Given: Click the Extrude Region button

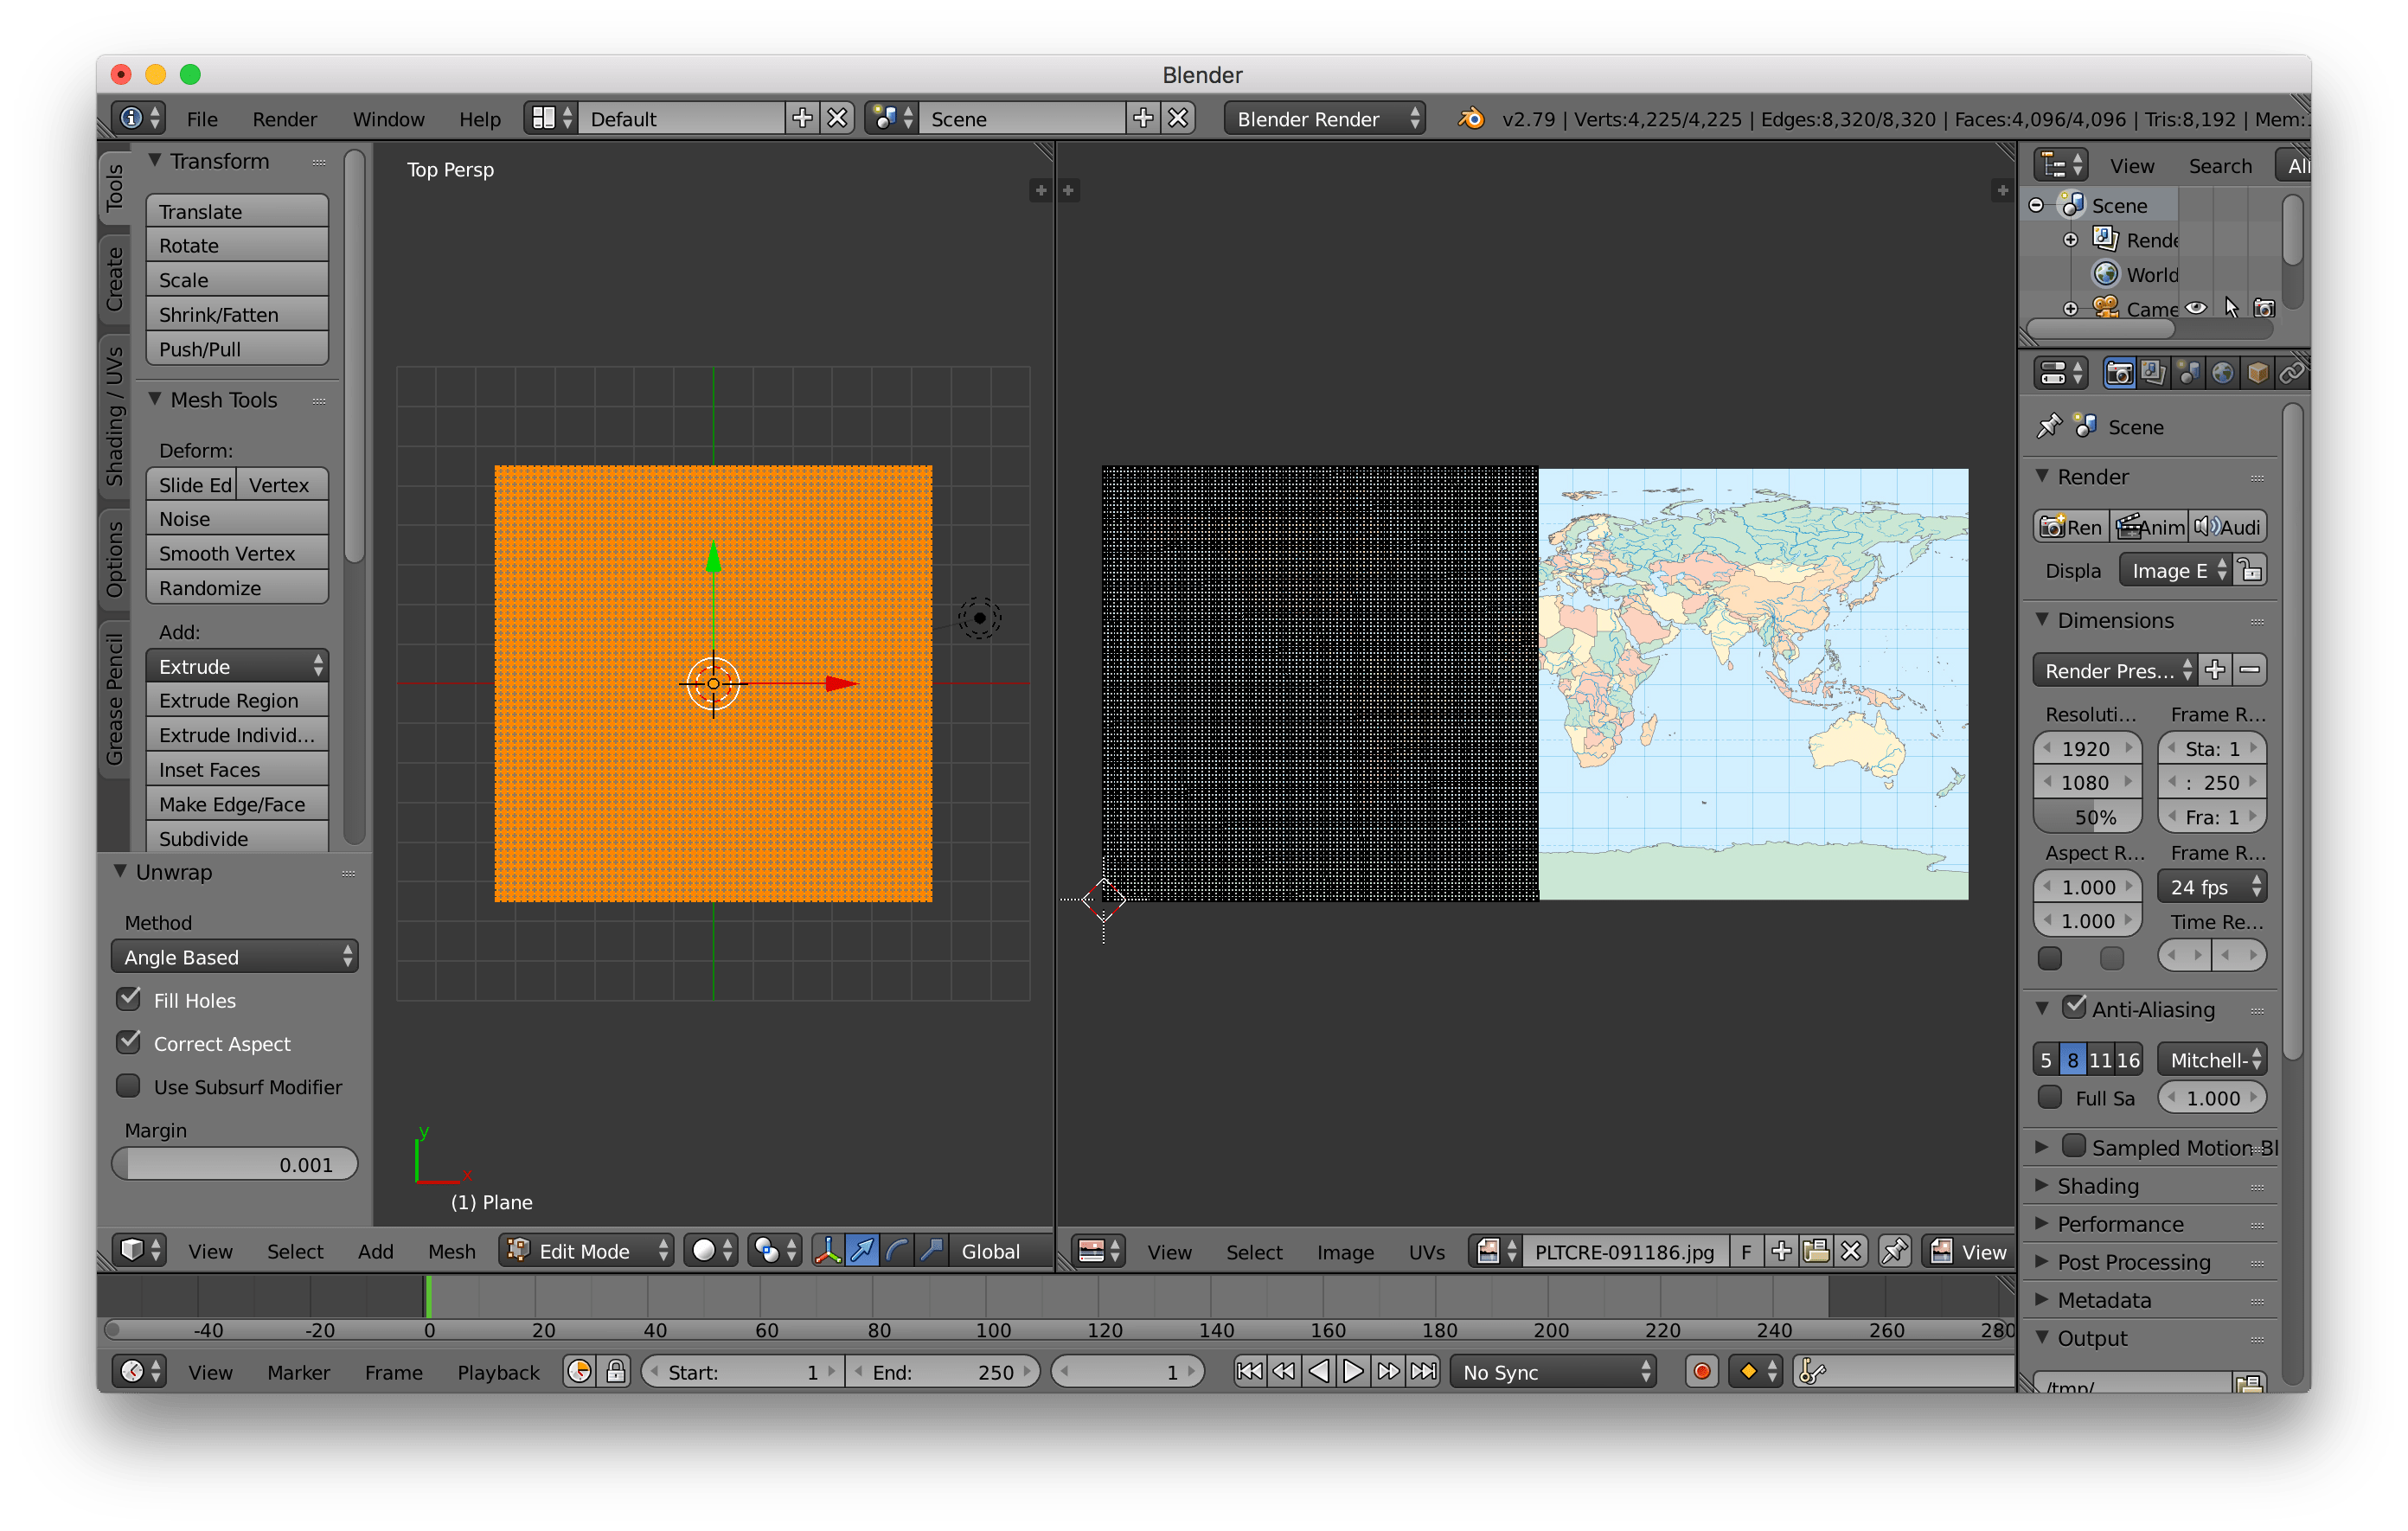Looking at the screenshot, I should (237, 700).
